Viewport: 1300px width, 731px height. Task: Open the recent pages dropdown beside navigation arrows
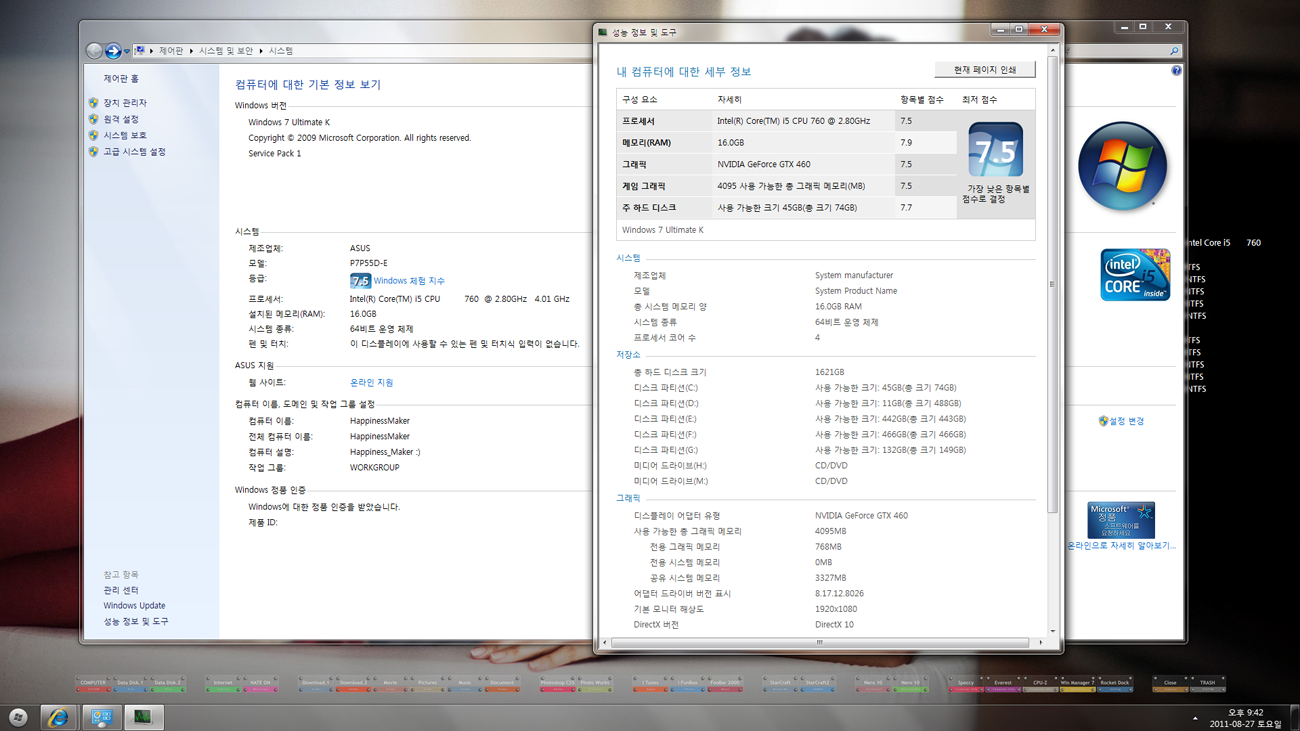point(127,51)
